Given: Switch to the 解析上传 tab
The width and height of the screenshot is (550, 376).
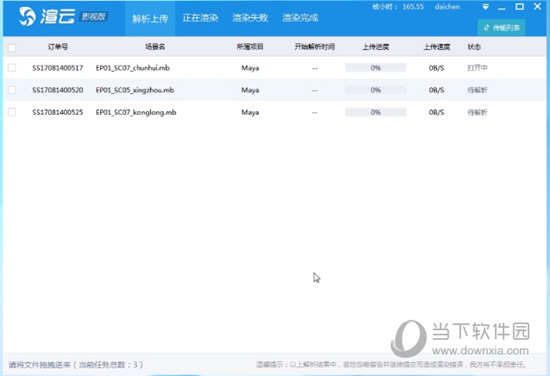Looking at the screenshot, I should [x=150, y=18].
